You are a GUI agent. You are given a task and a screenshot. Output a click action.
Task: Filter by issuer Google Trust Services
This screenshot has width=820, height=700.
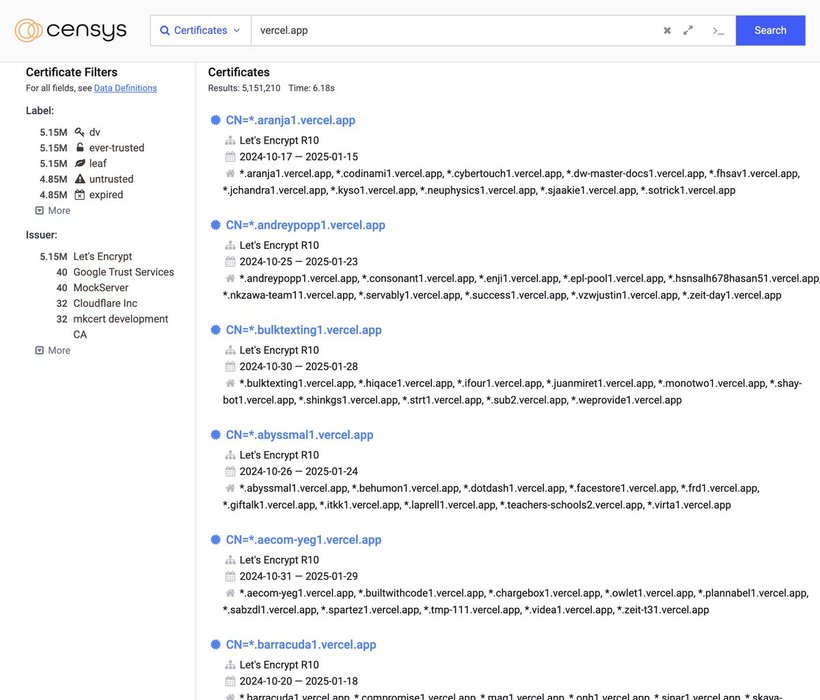click(123, 272)
